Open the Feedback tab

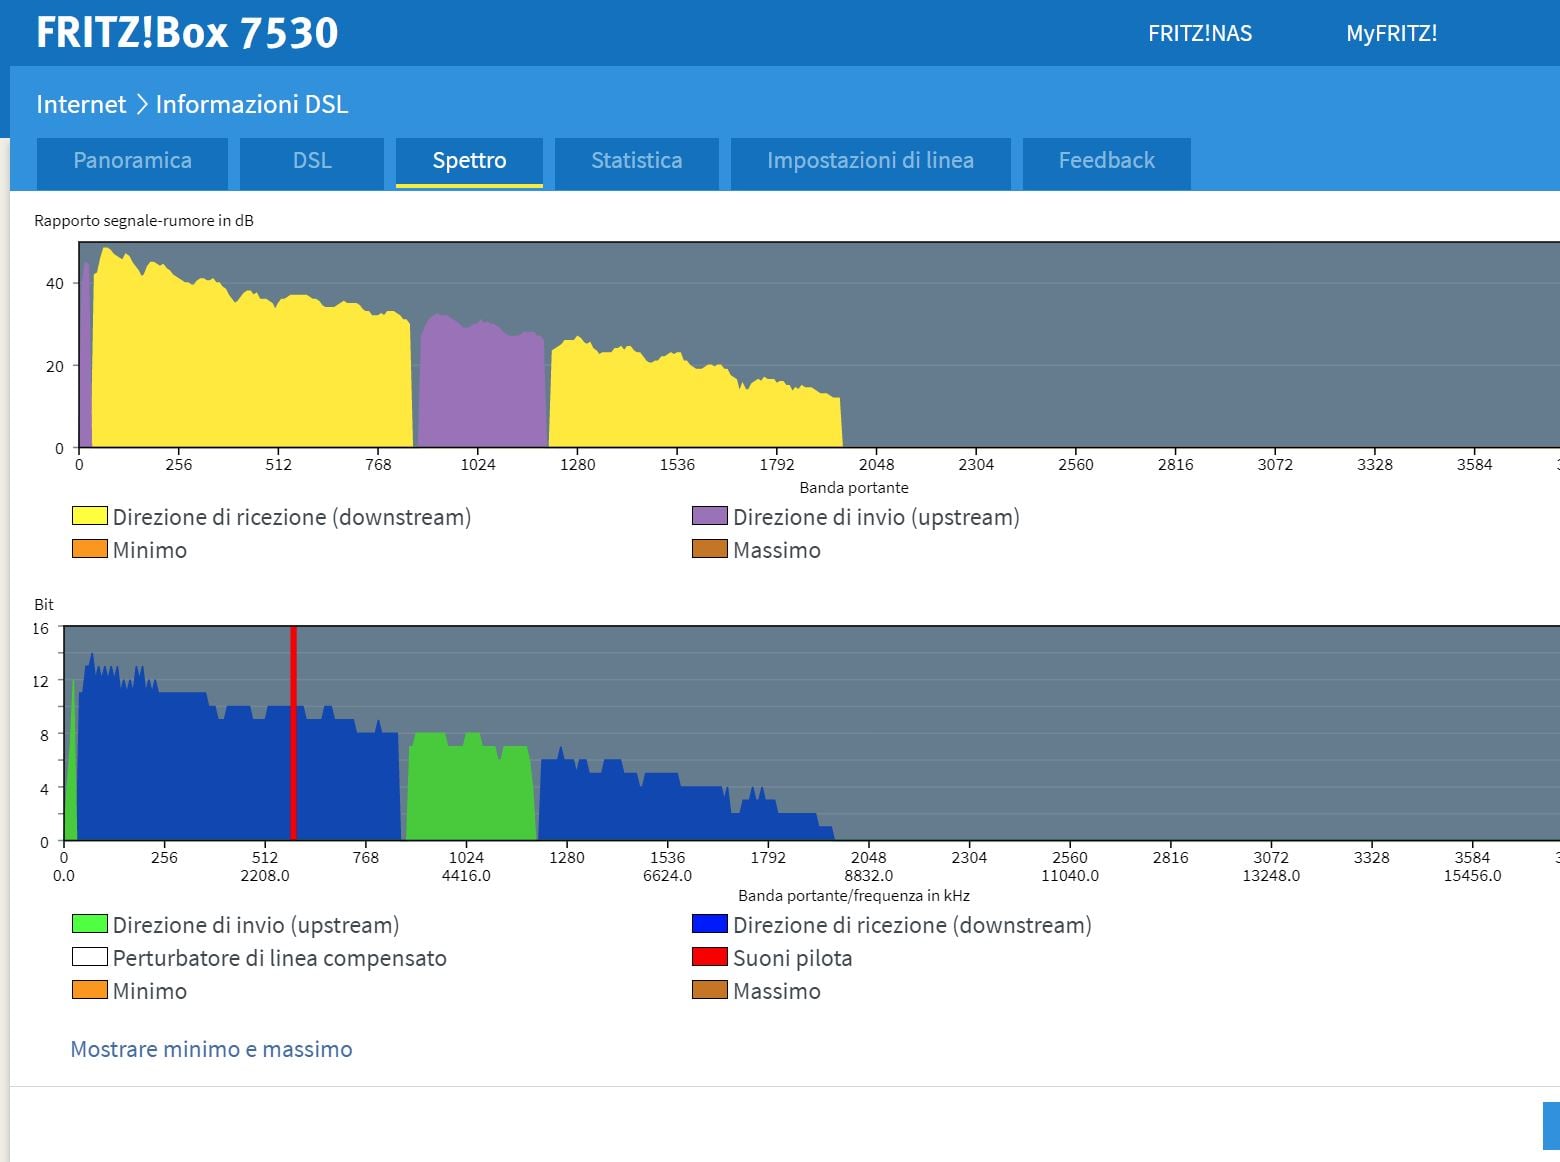[x=1106, y=161]
